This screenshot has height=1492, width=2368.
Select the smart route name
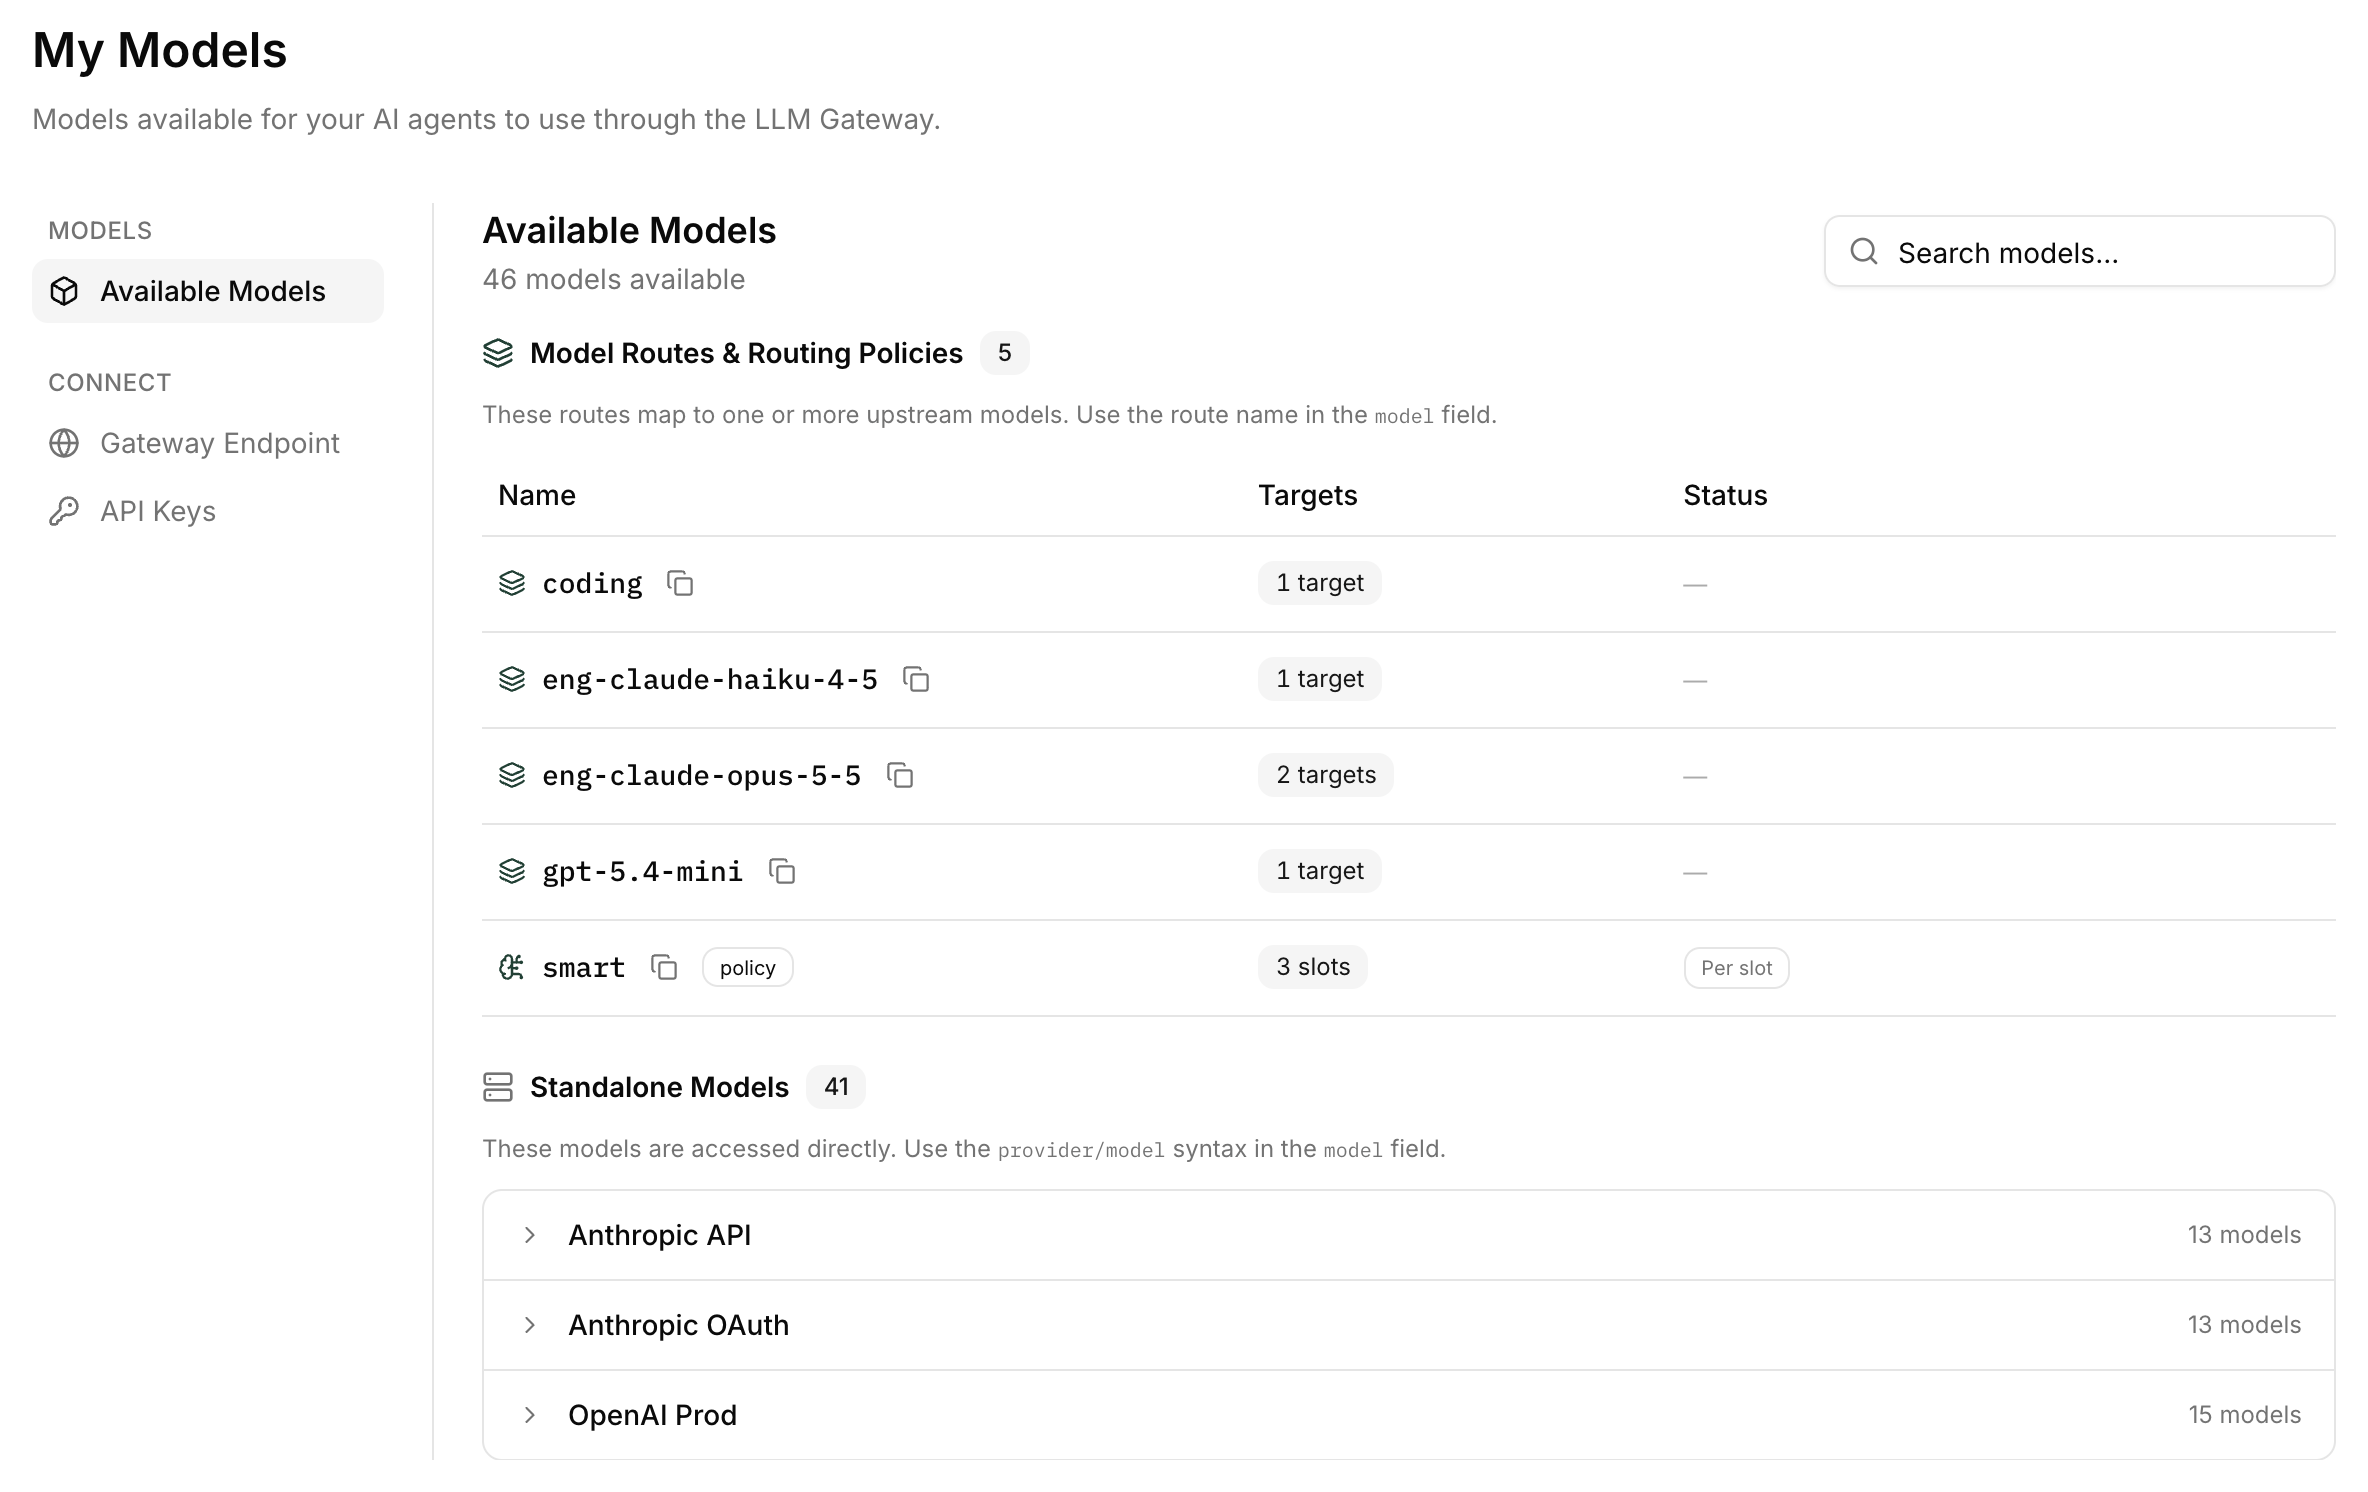584,968
